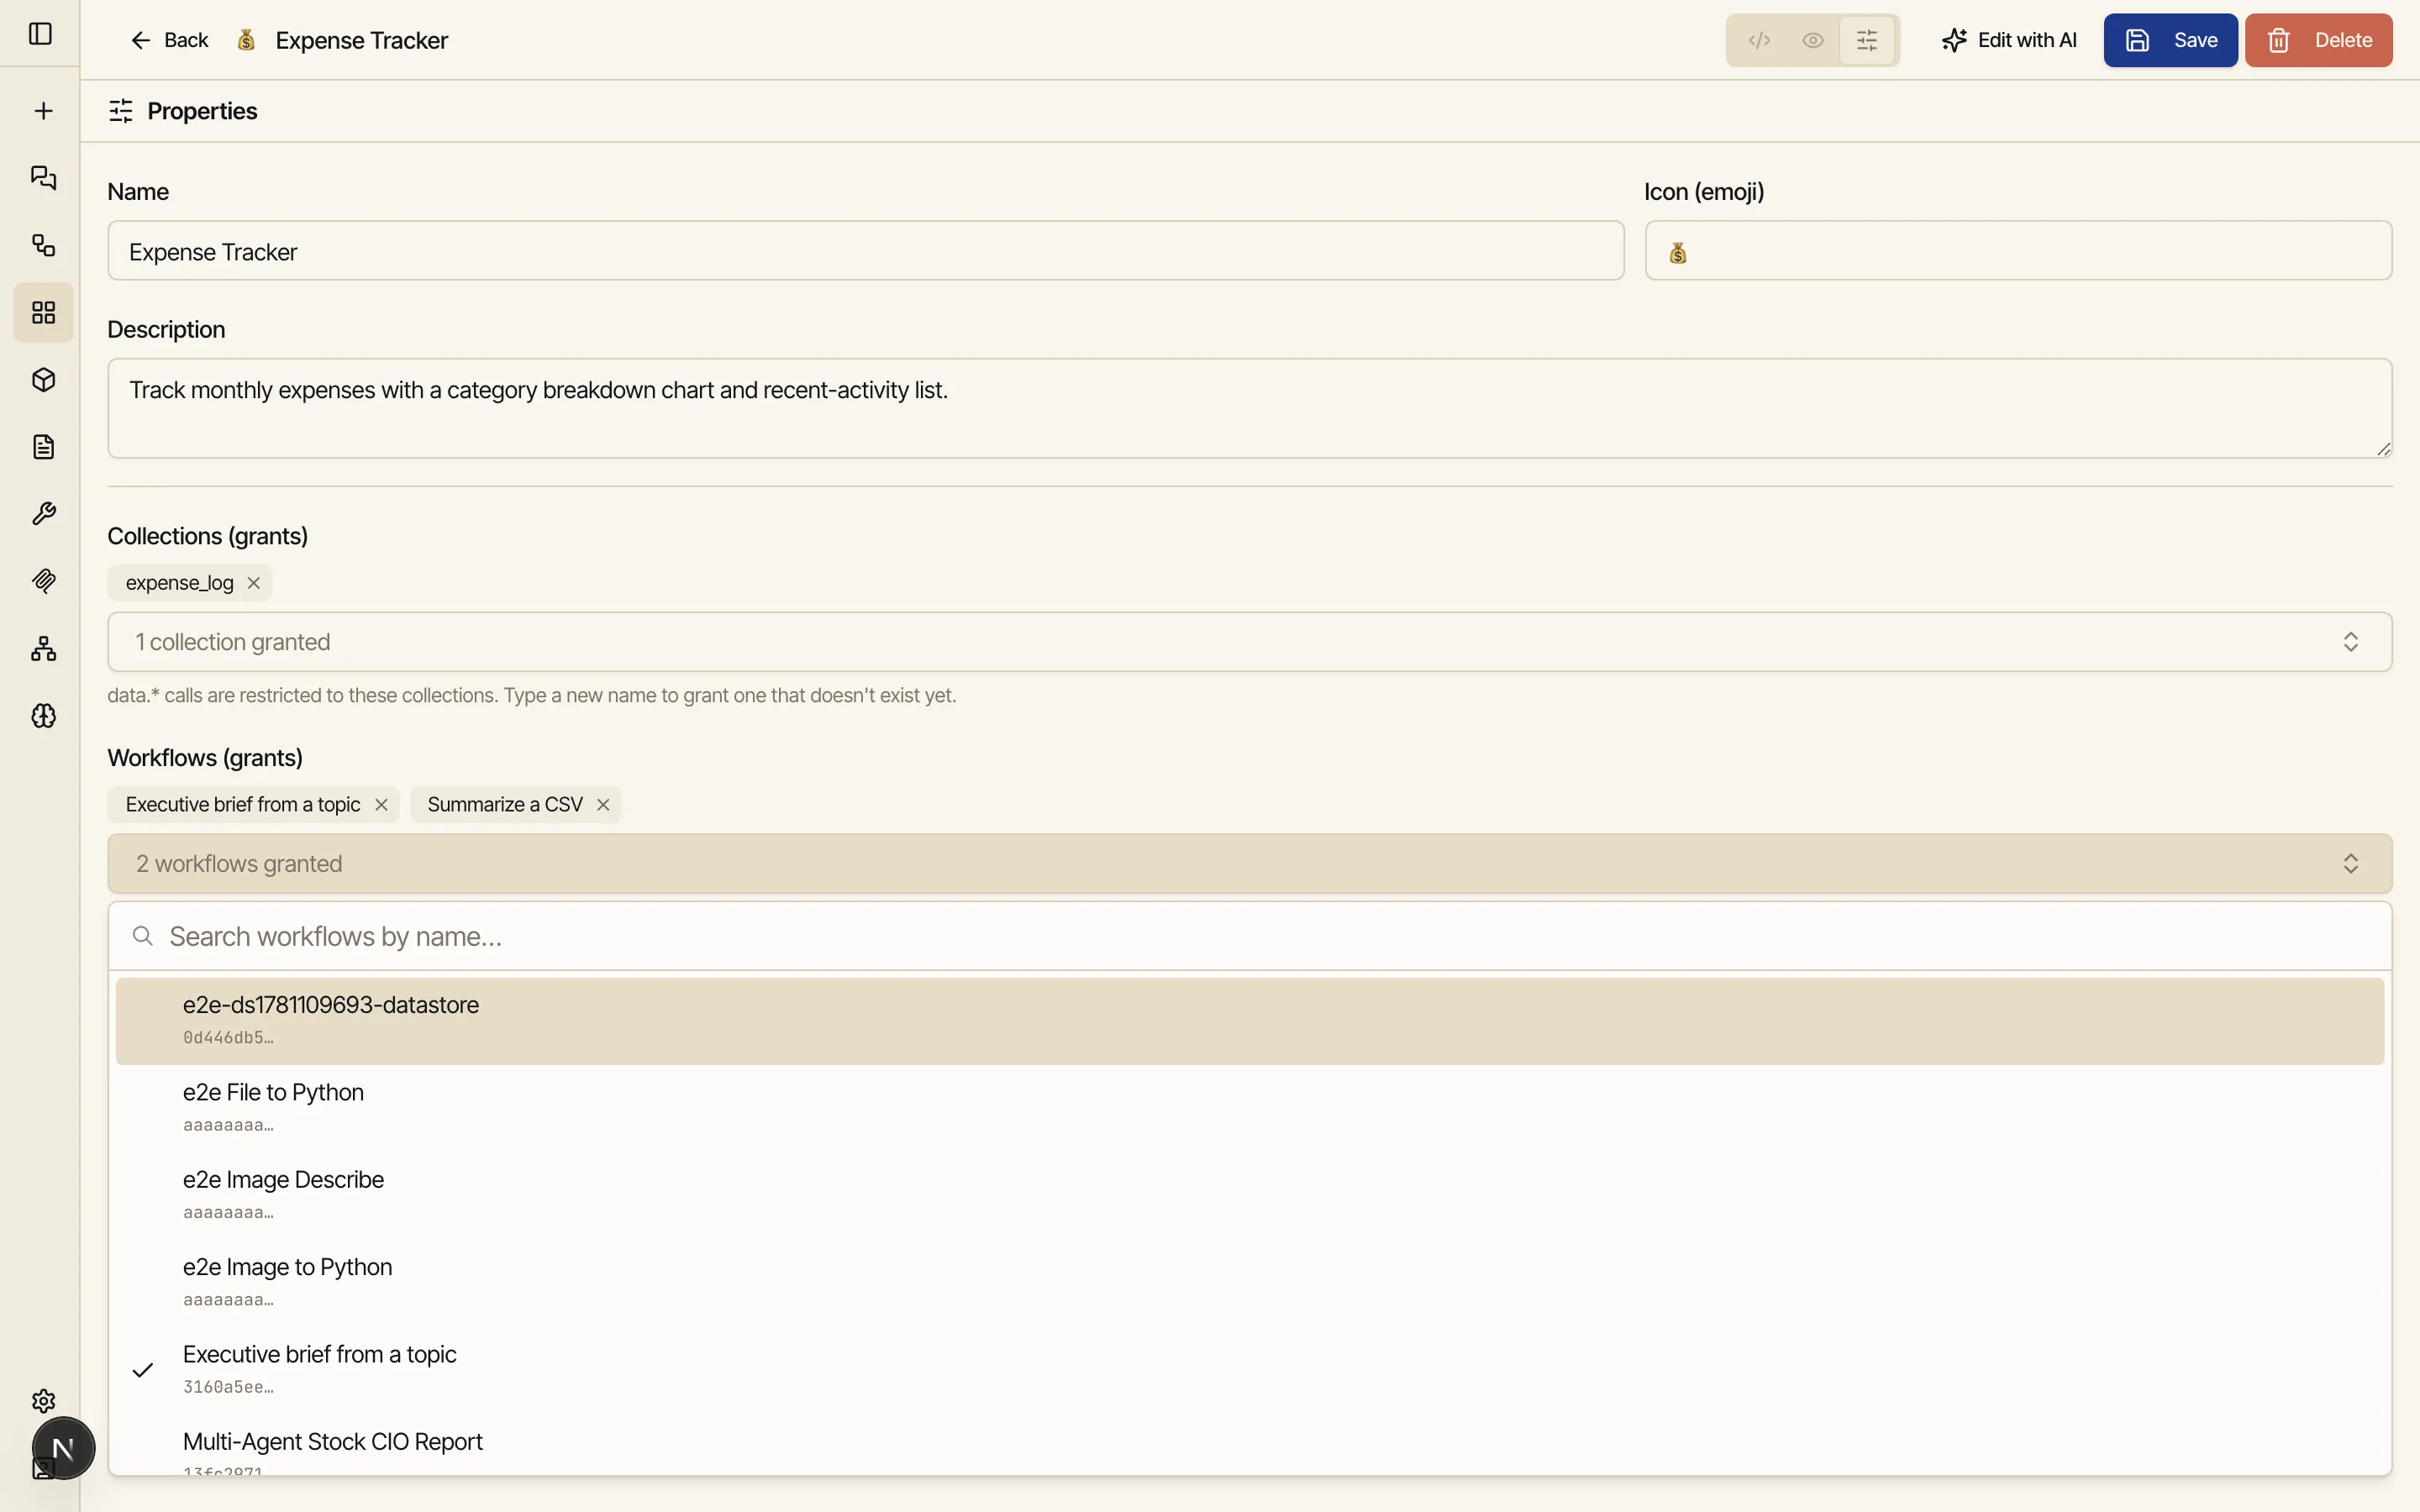Open the document sidebar icon

click(43, 447)
